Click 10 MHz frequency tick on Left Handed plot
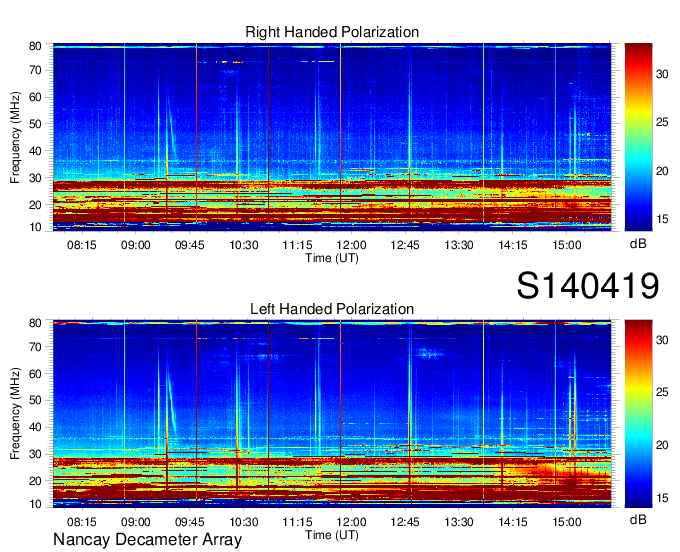This screenshot has width=680, height=552. 35,504
